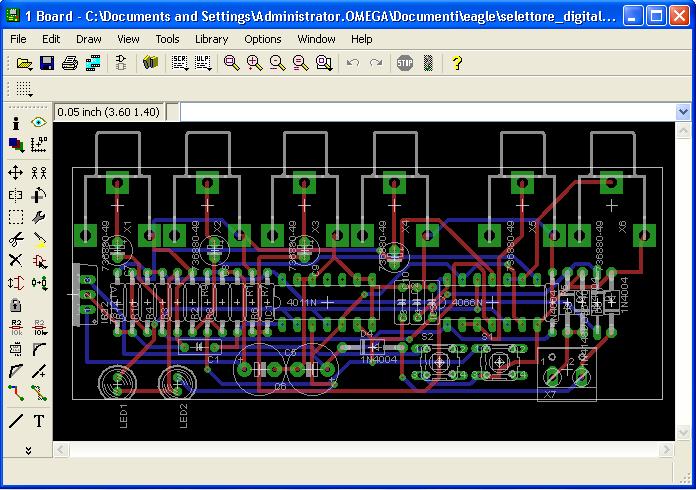Select the Mirror tool
The image size is (696, 490).
pos(16,195)
